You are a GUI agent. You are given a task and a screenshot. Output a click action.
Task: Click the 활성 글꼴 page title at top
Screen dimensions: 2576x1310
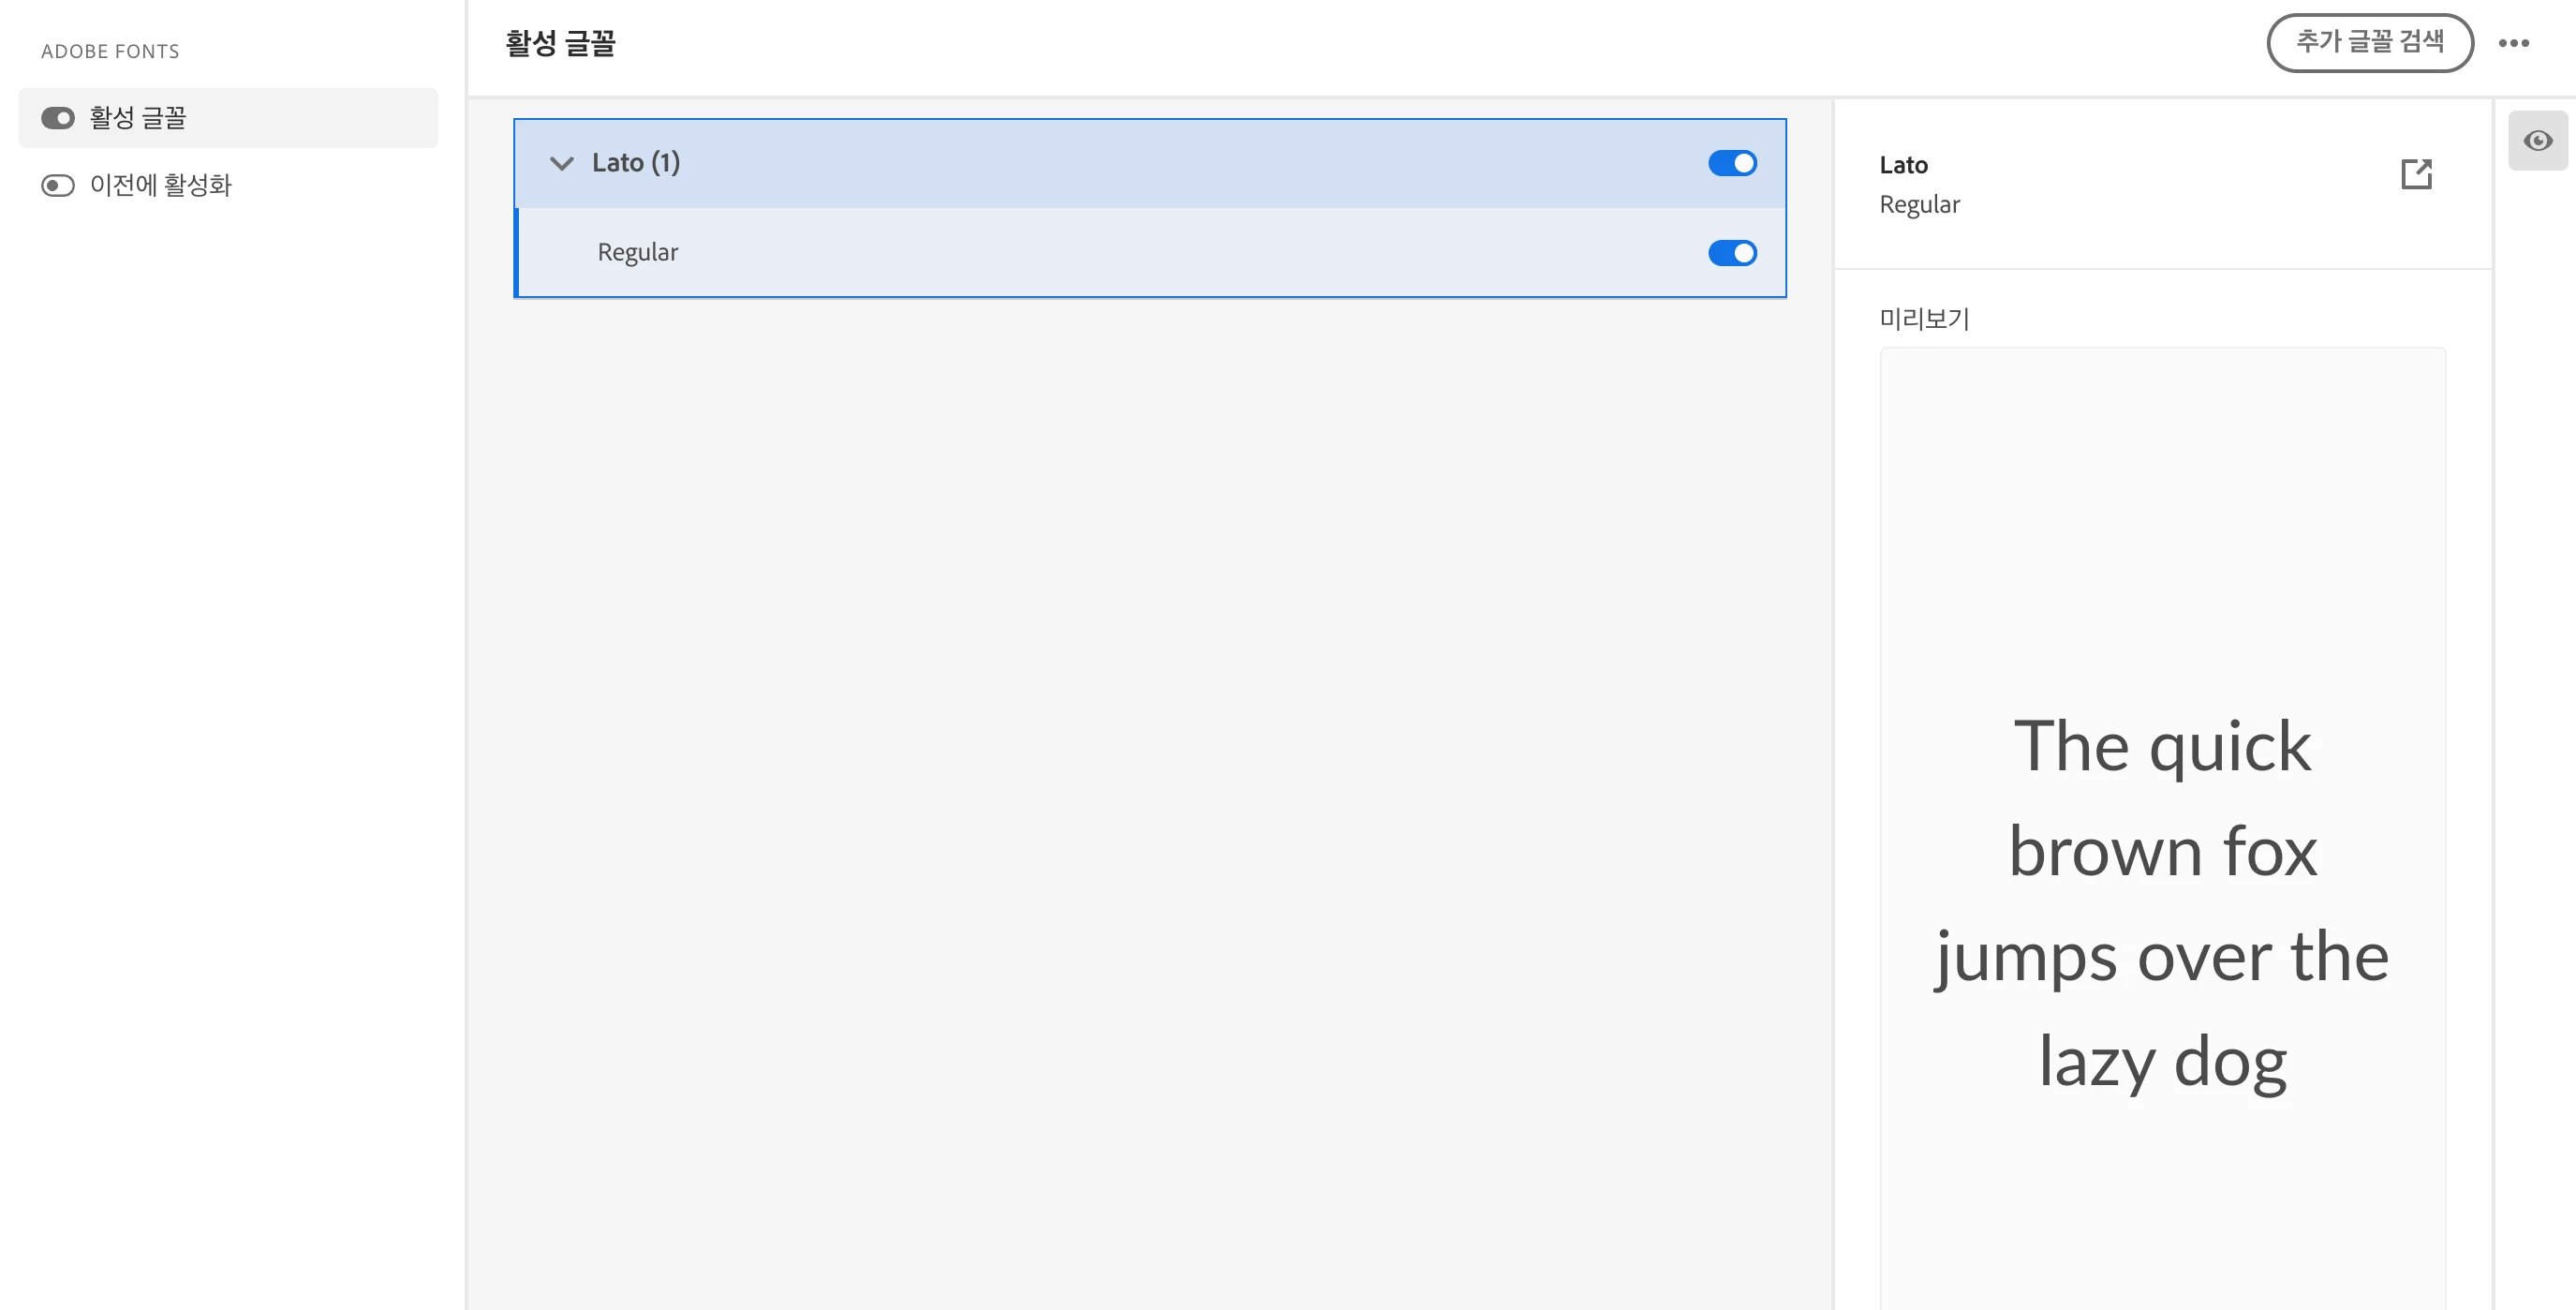(x=560, y=43)
